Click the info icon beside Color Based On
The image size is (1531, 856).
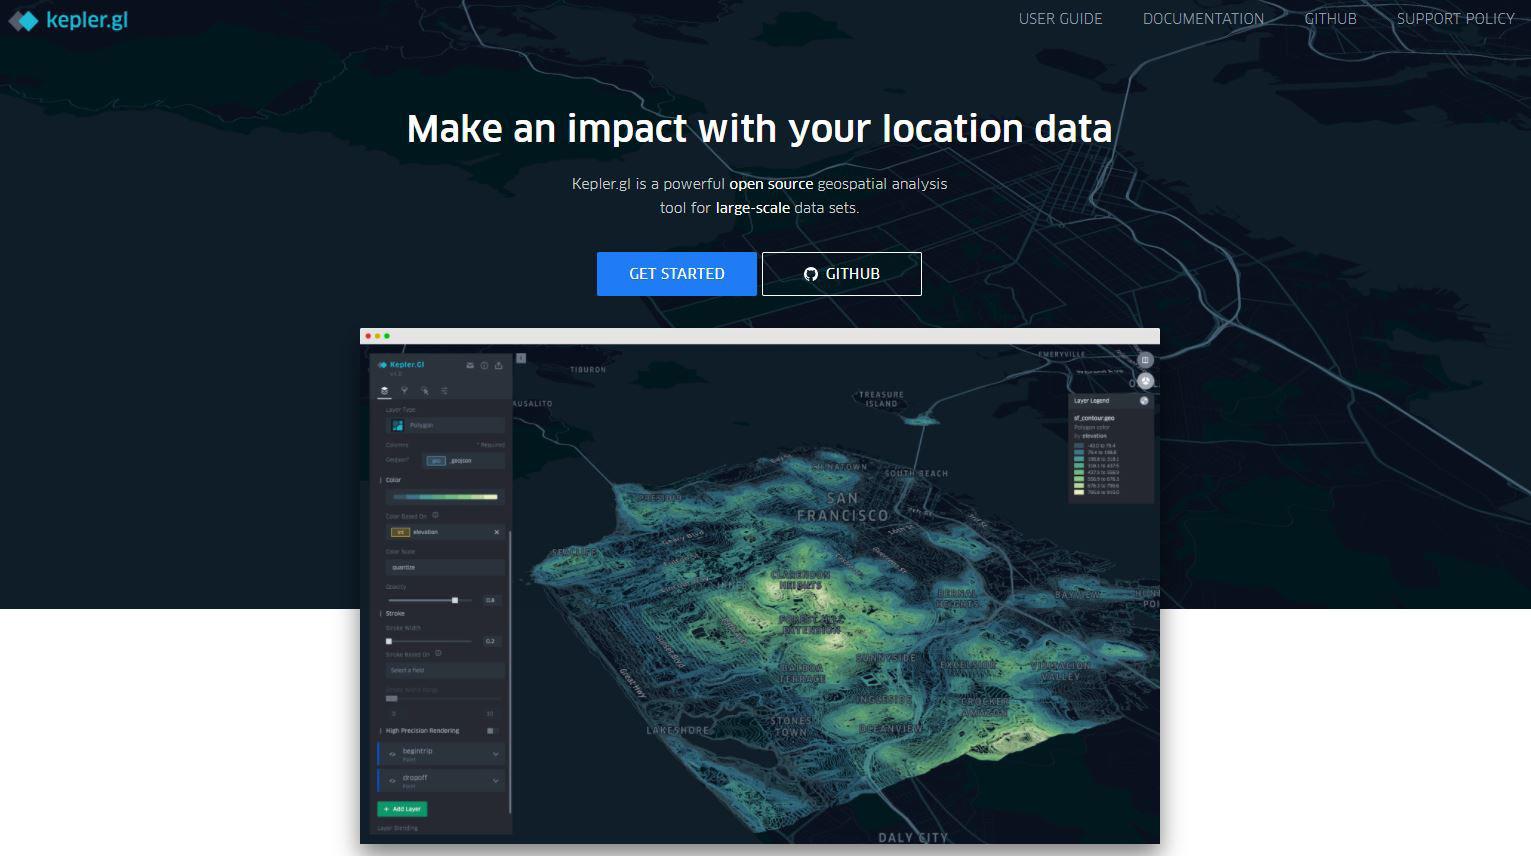[435, 516]
